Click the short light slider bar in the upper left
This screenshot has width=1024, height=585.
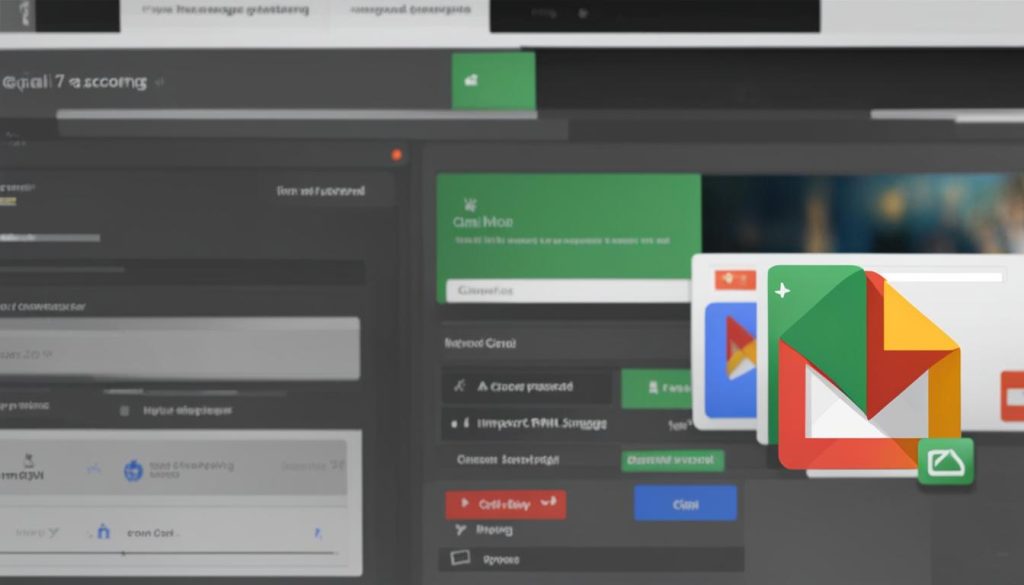coord(50,238)
